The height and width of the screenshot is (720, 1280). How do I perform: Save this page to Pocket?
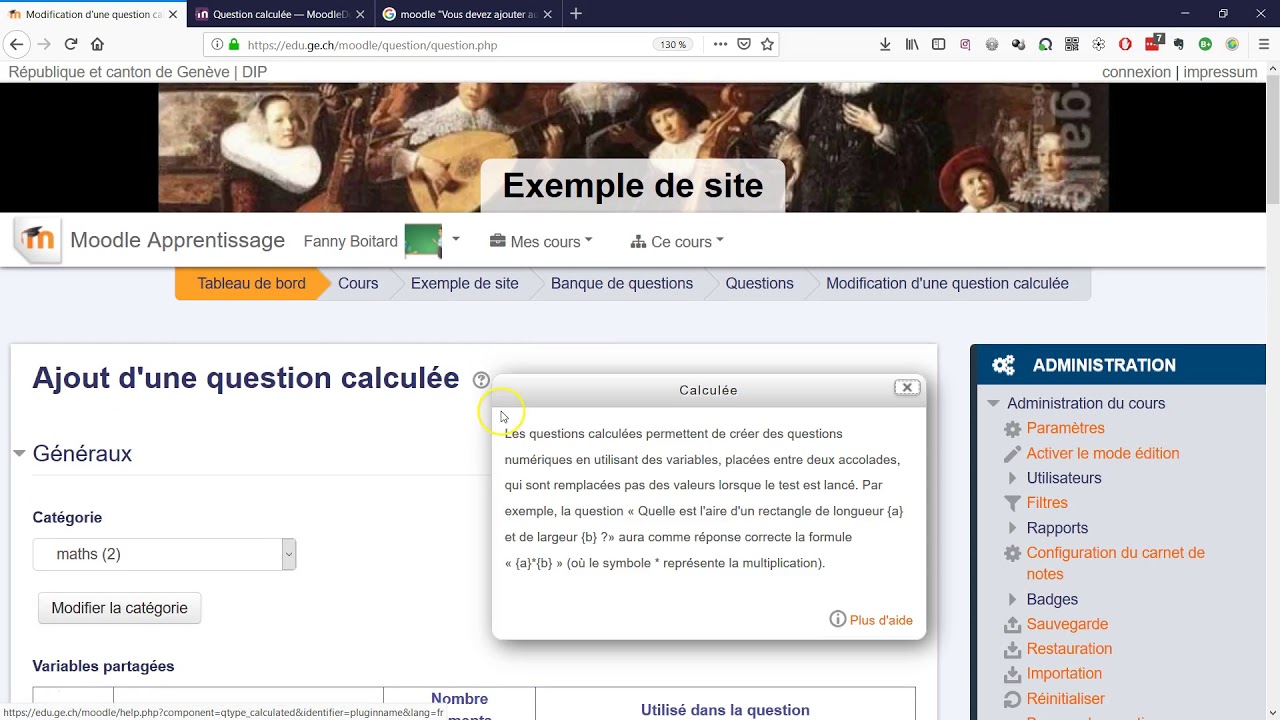(x=744, y=44)
